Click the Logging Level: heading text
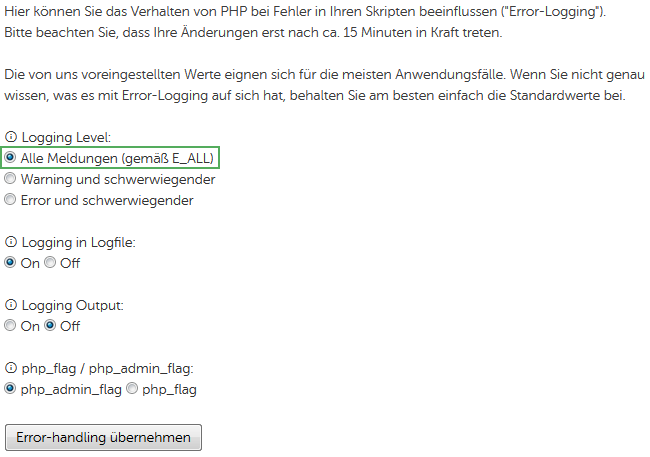 tap(66, 137)
